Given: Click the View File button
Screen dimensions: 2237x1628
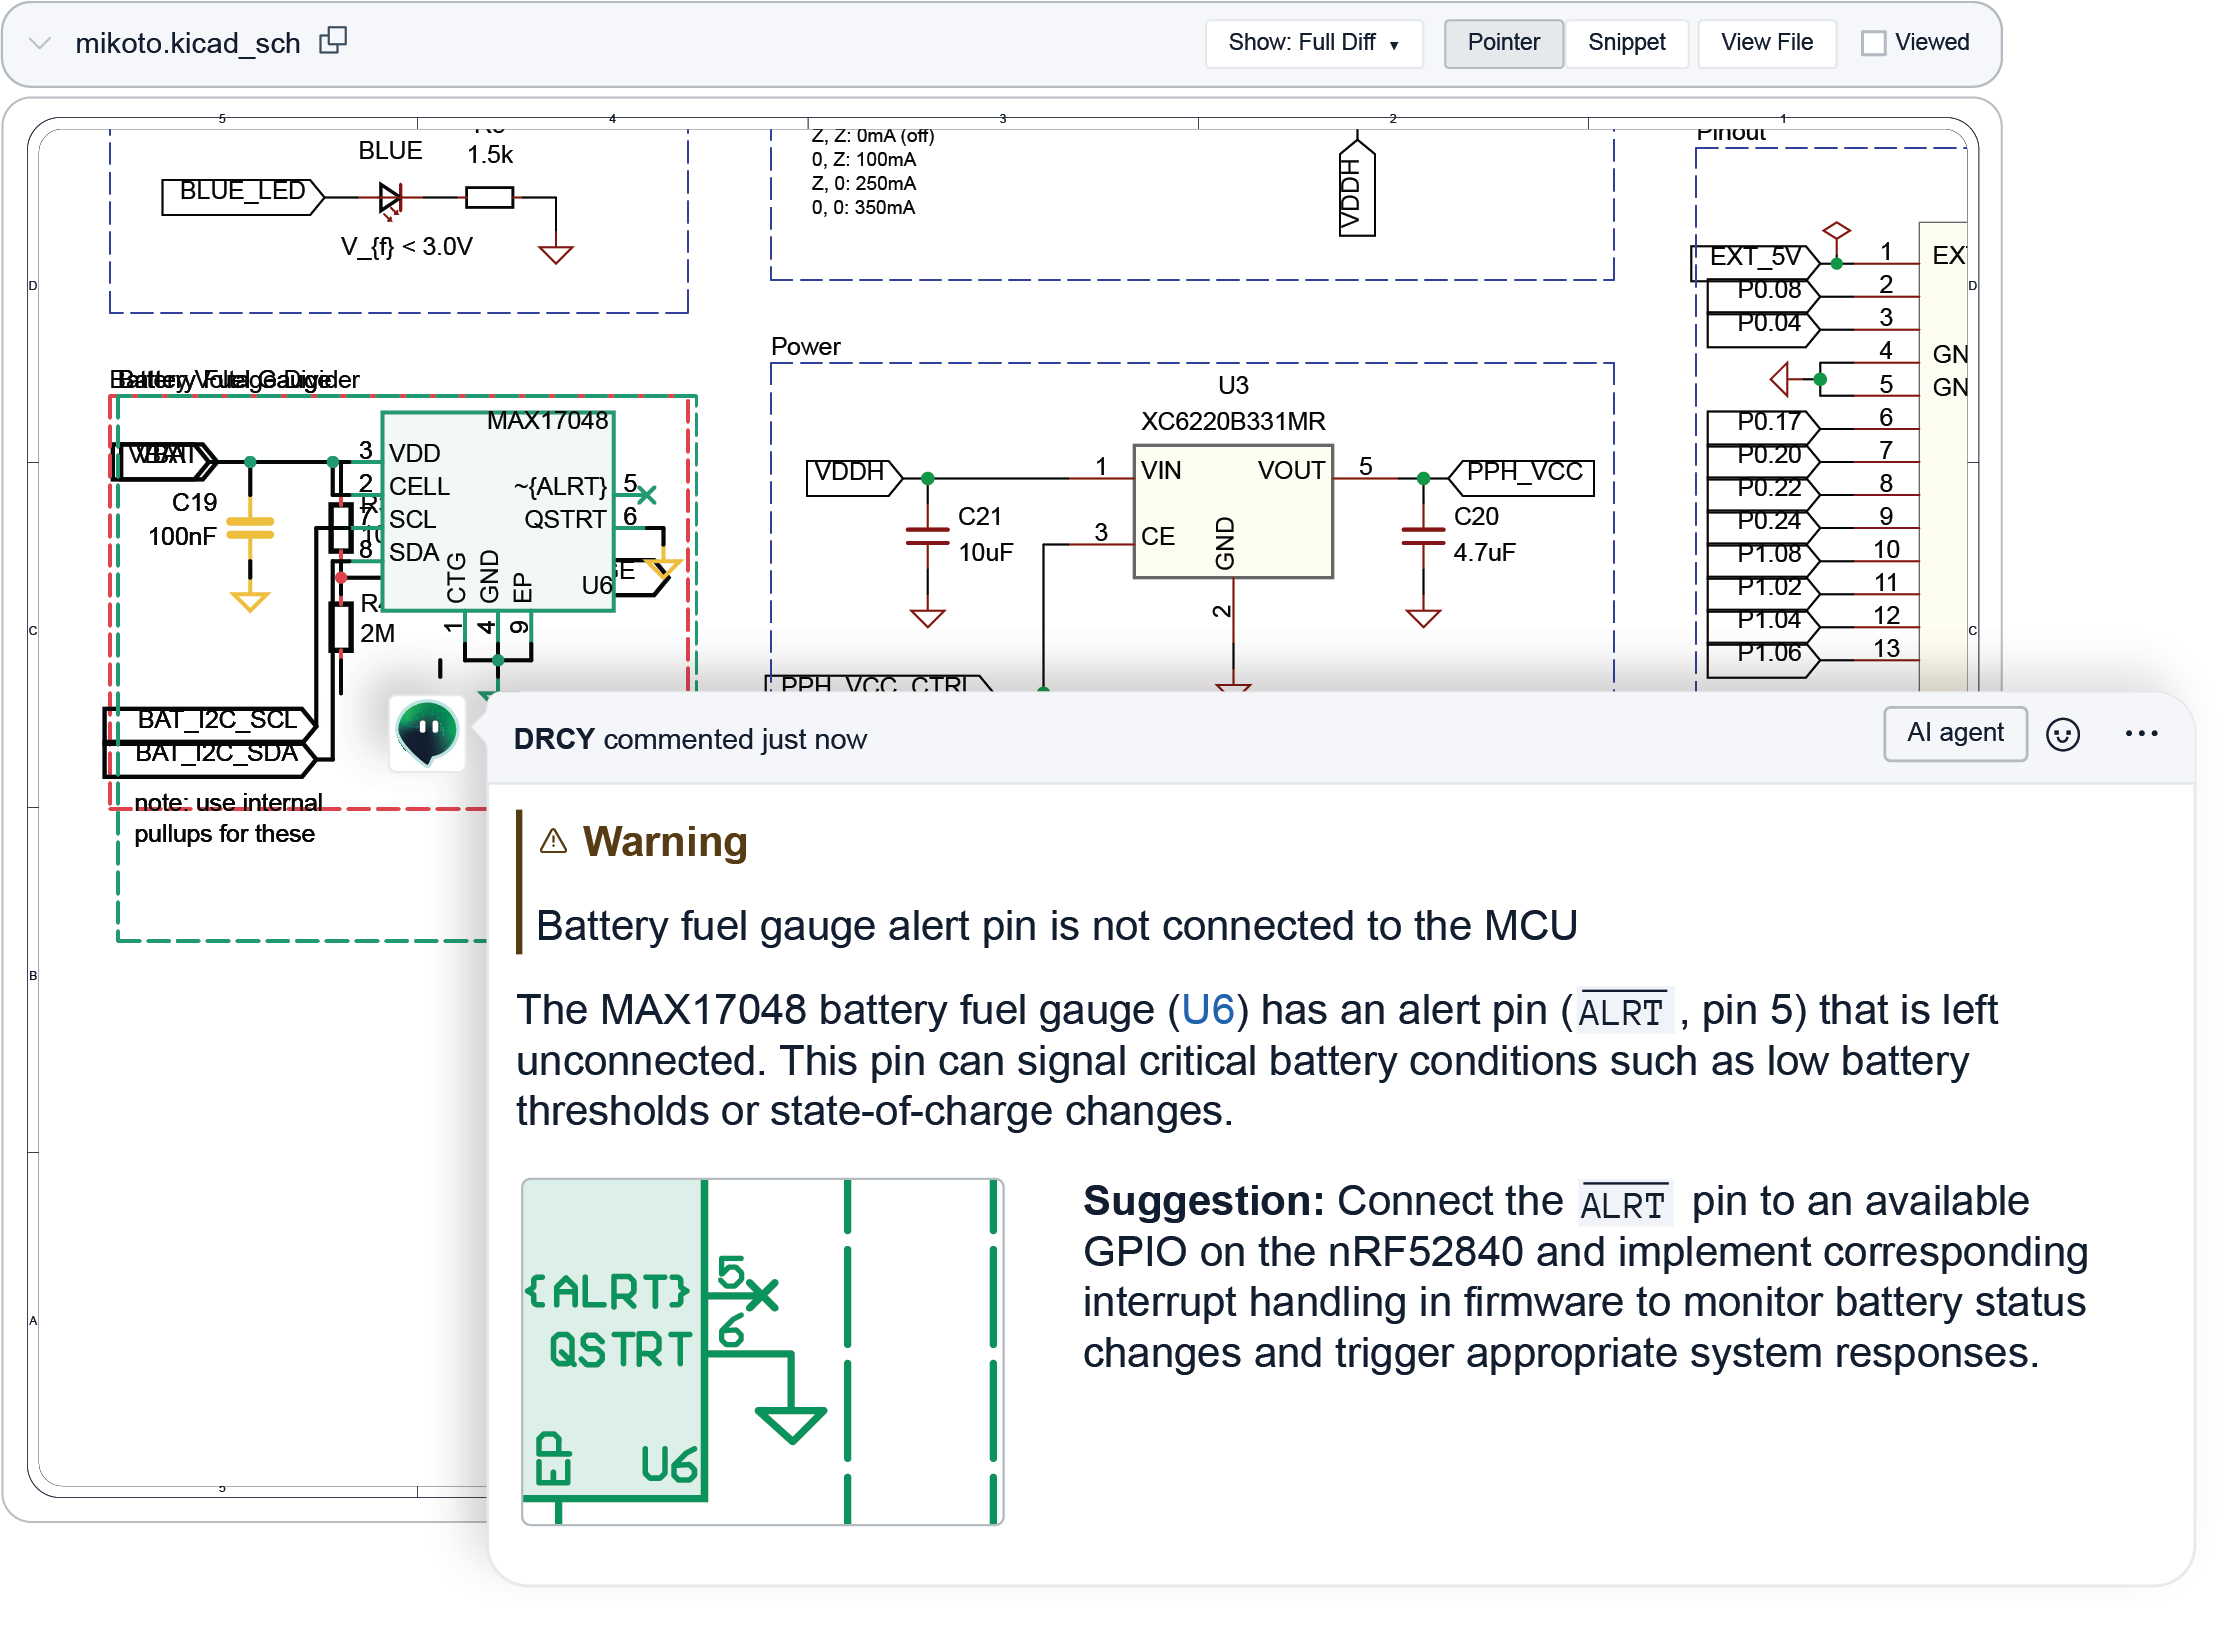Looking at the screenshot, I should pyautogui.click(x=1765, y=43).
